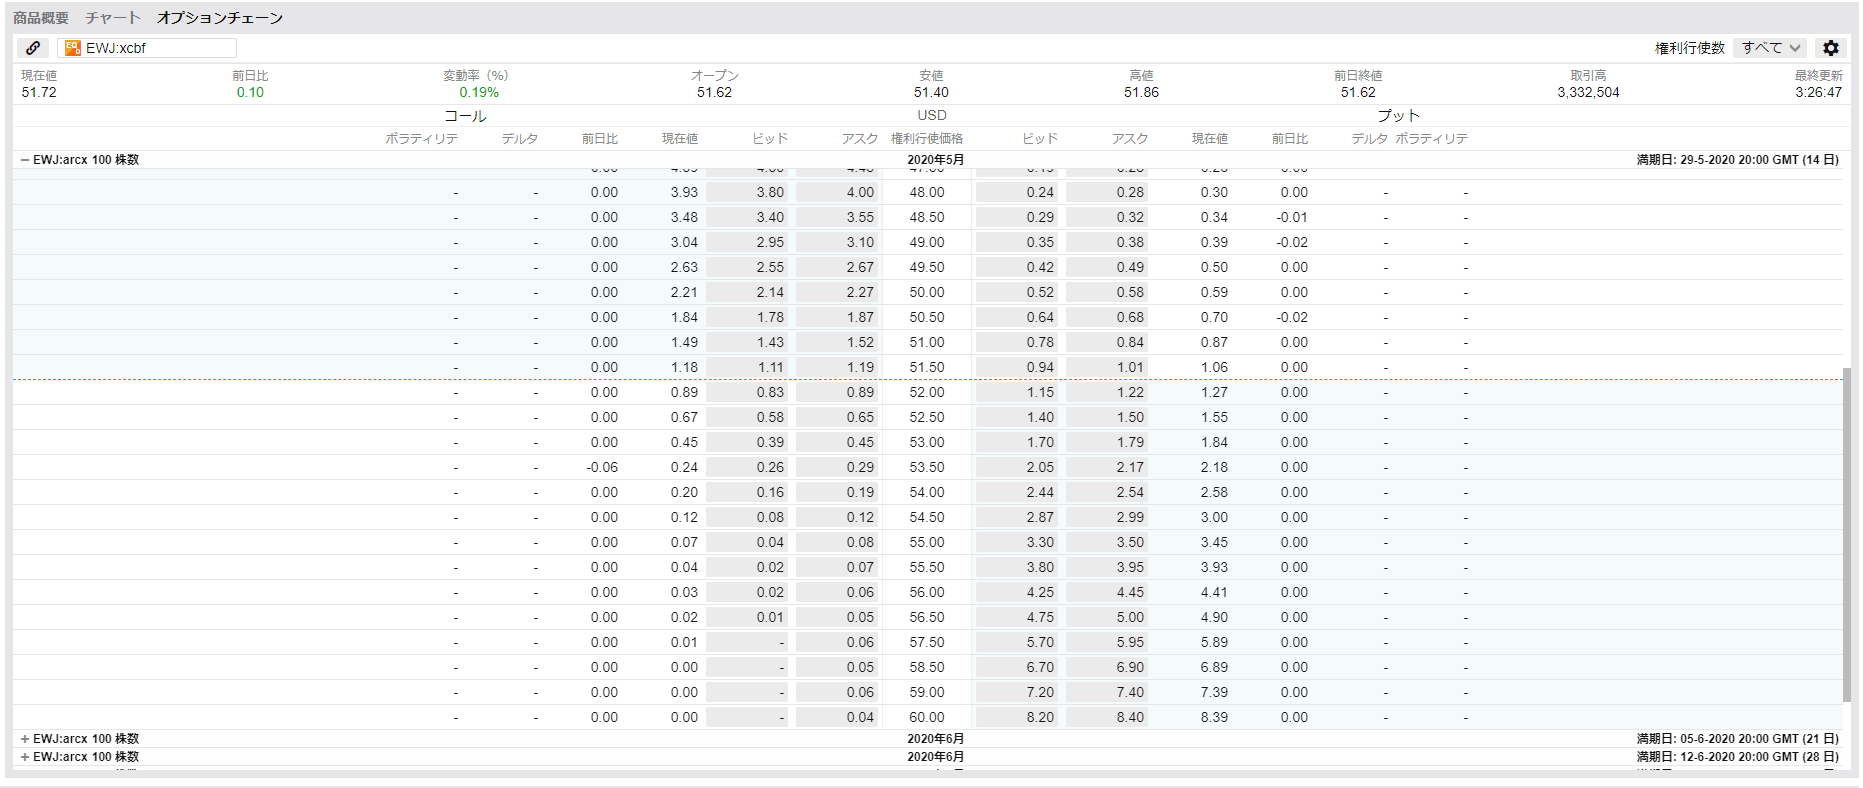Open the settings gear icon

(1830, 48)
